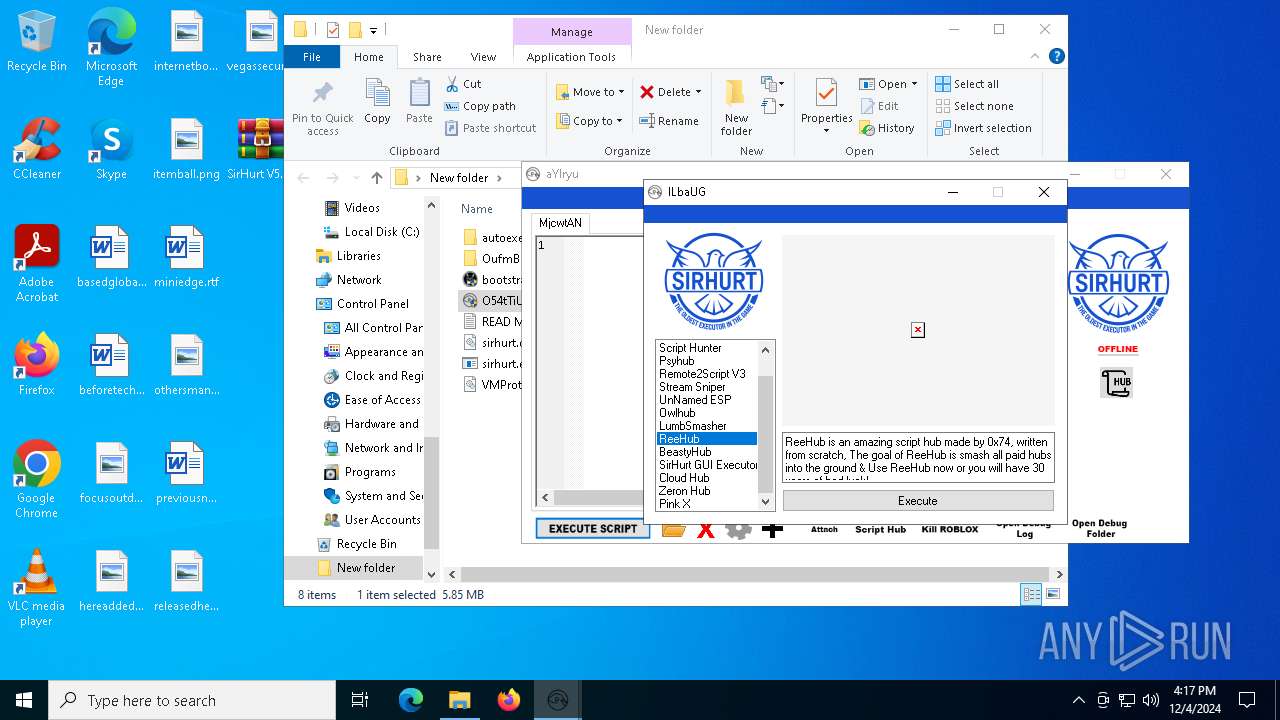
Task: Click the Kill ROBLOX button
Action: (x=950, y=529)
